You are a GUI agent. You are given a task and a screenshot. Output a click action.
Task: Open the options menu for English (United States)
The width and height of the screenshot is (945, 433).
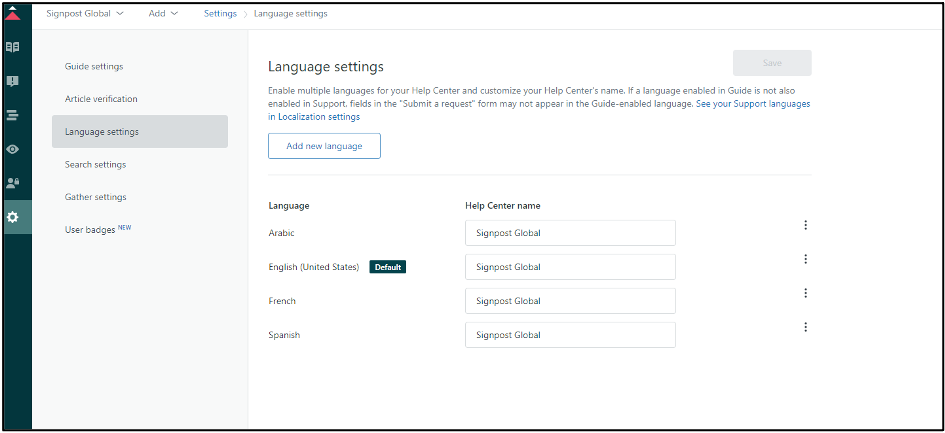click(805, 259)
